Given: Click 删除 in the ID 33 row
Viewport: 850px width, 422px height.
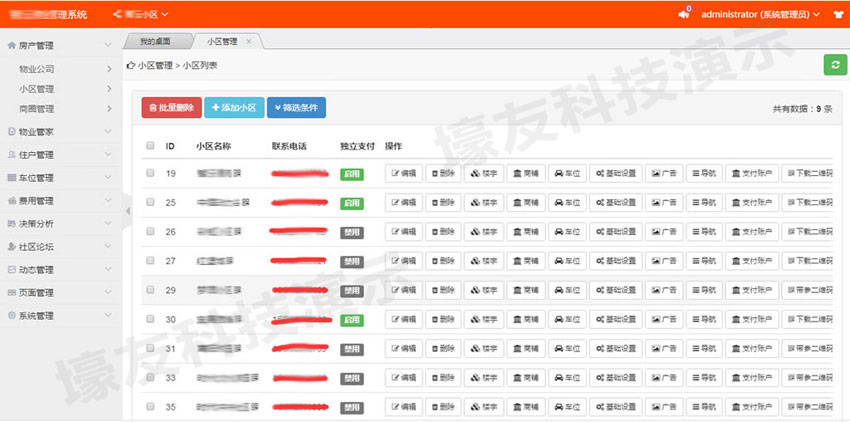Looking at the screenshot, I should point(443,378).
